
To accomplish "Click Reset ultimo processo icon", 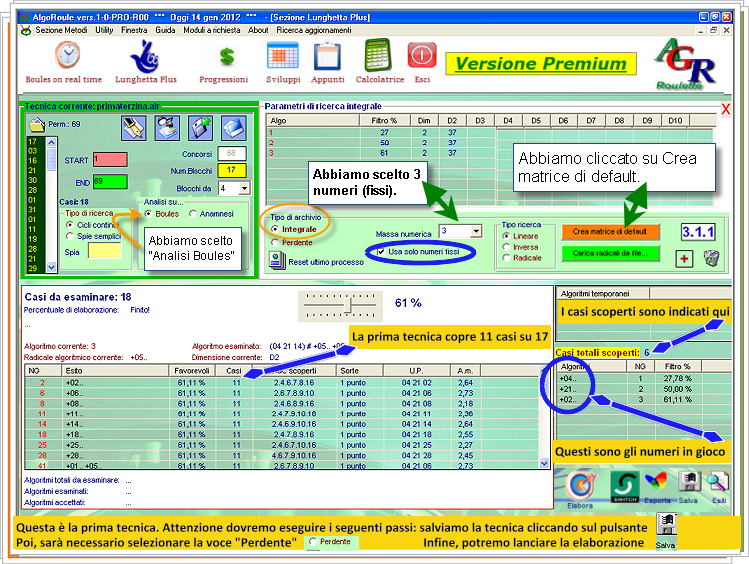I will coord(276,260).
